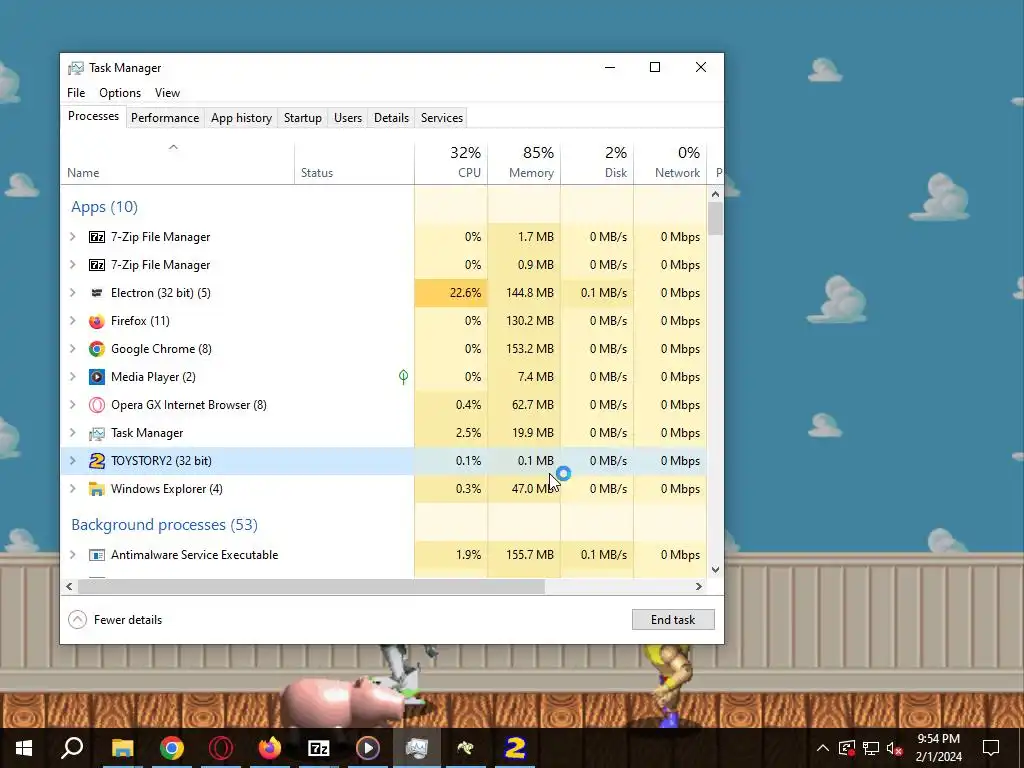Click the Google Chrome process icon in list
Image resolution: width=1024 pixels, height=768 pixels.
tap(97, 349)
